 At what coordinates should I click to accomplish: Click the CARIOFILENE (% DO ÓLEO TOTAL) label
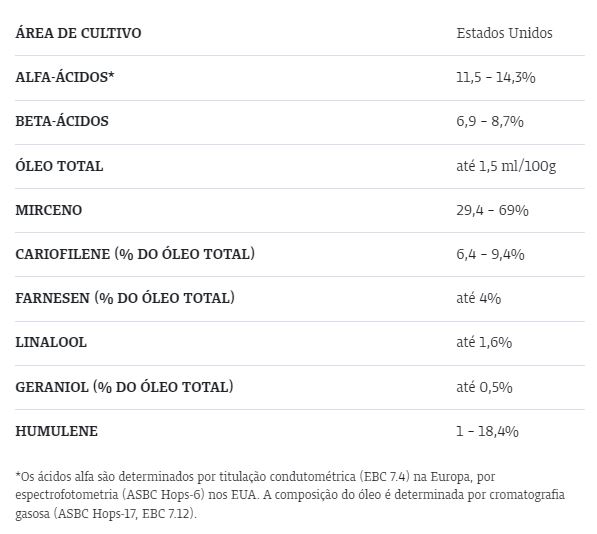click(x=135, y=254)
